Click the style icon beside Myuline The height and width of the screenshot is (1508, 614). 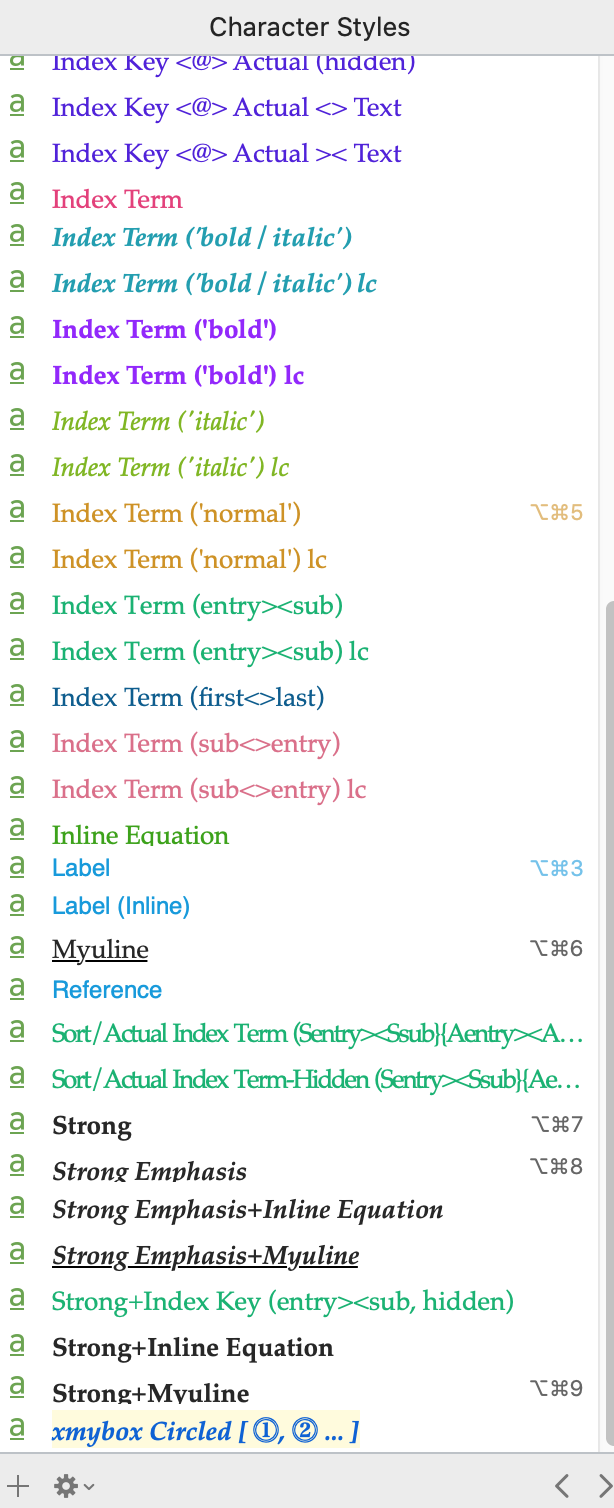point(17,948)
